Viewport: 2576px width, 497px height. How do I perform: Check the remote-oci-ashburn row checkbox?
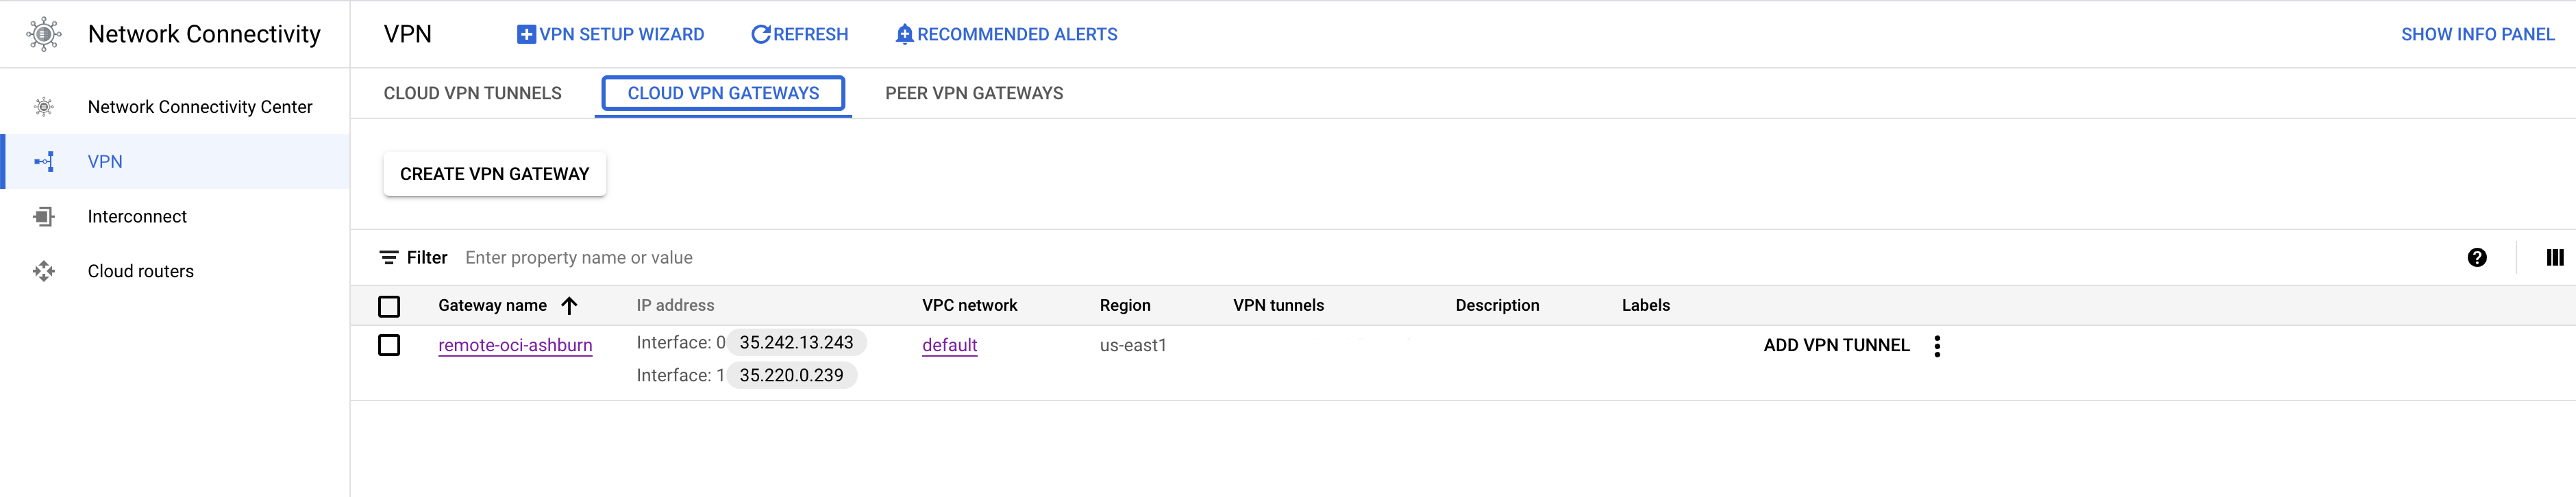(x=389, y=345)
